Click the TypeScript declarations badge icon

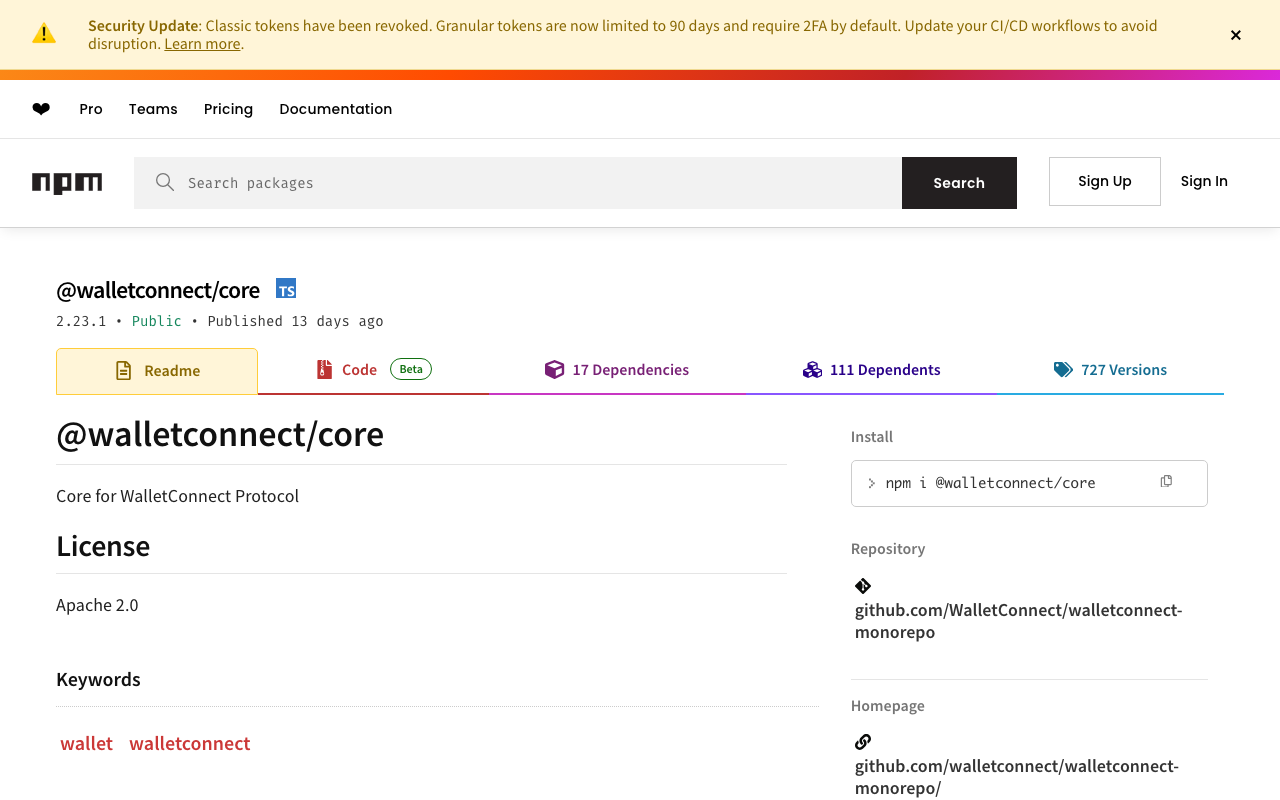[x=286, y=289]
